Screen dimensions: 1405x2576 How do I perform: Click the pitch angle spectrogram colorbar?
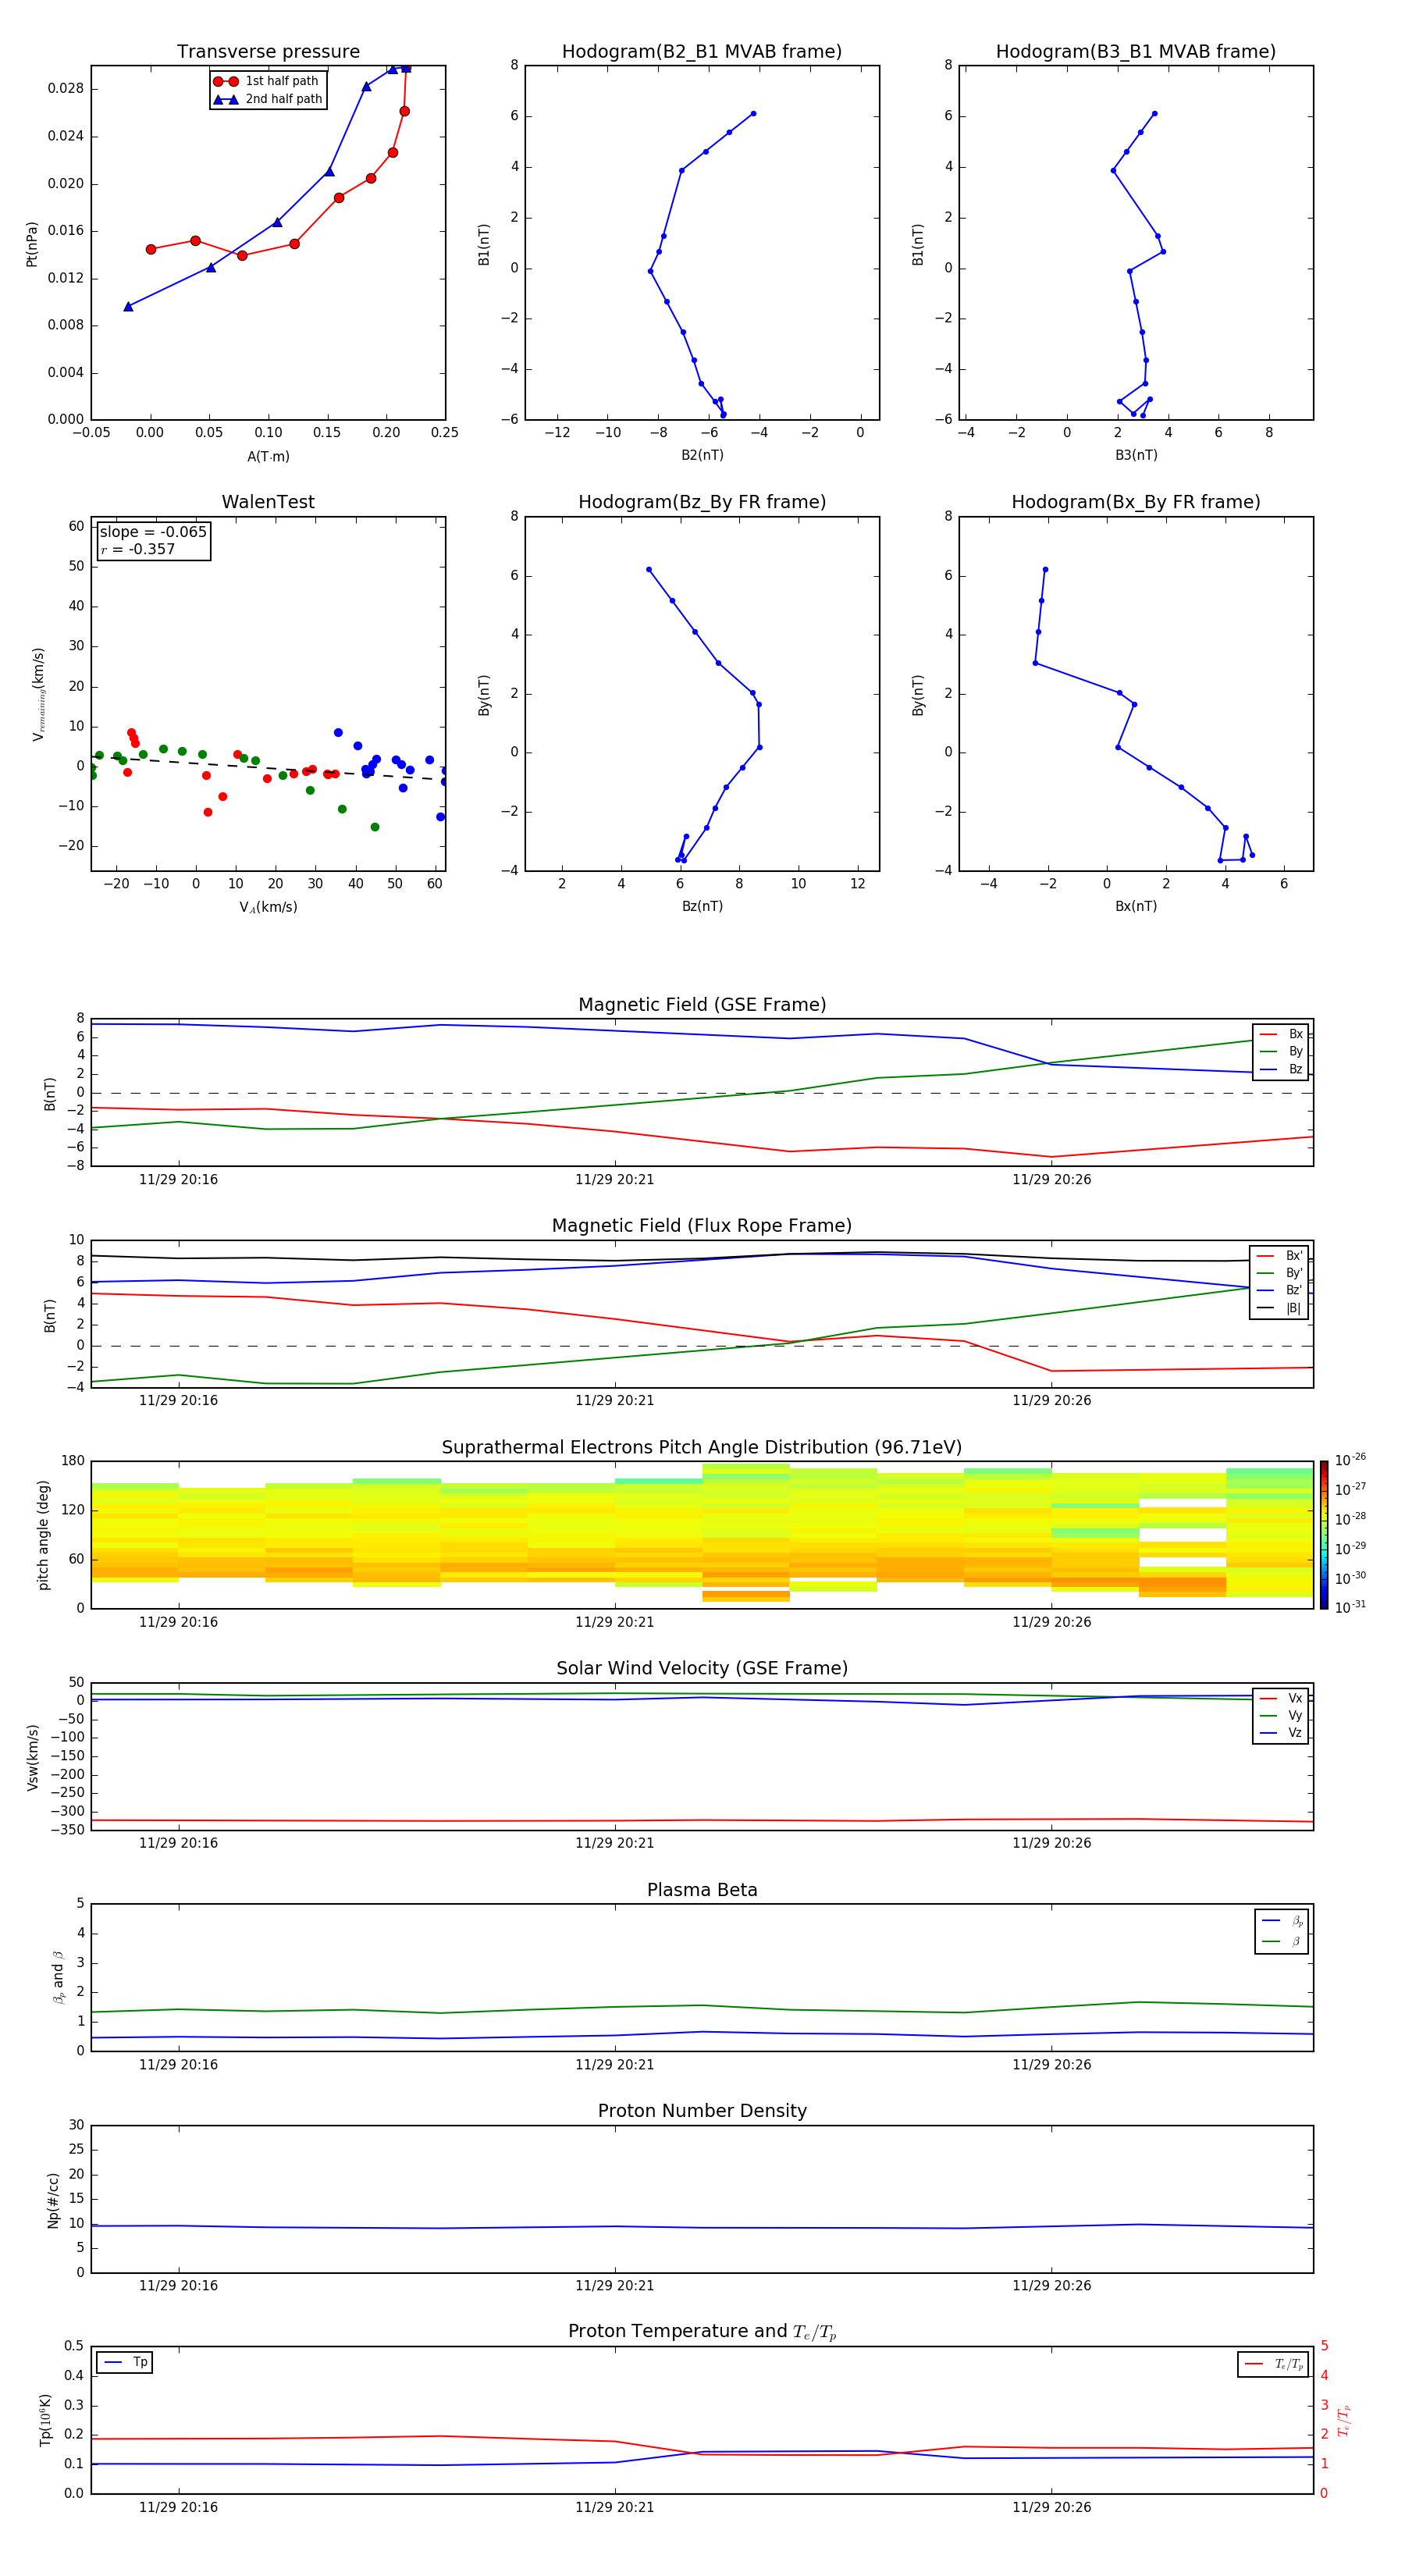click(x=1323, y=1535)
